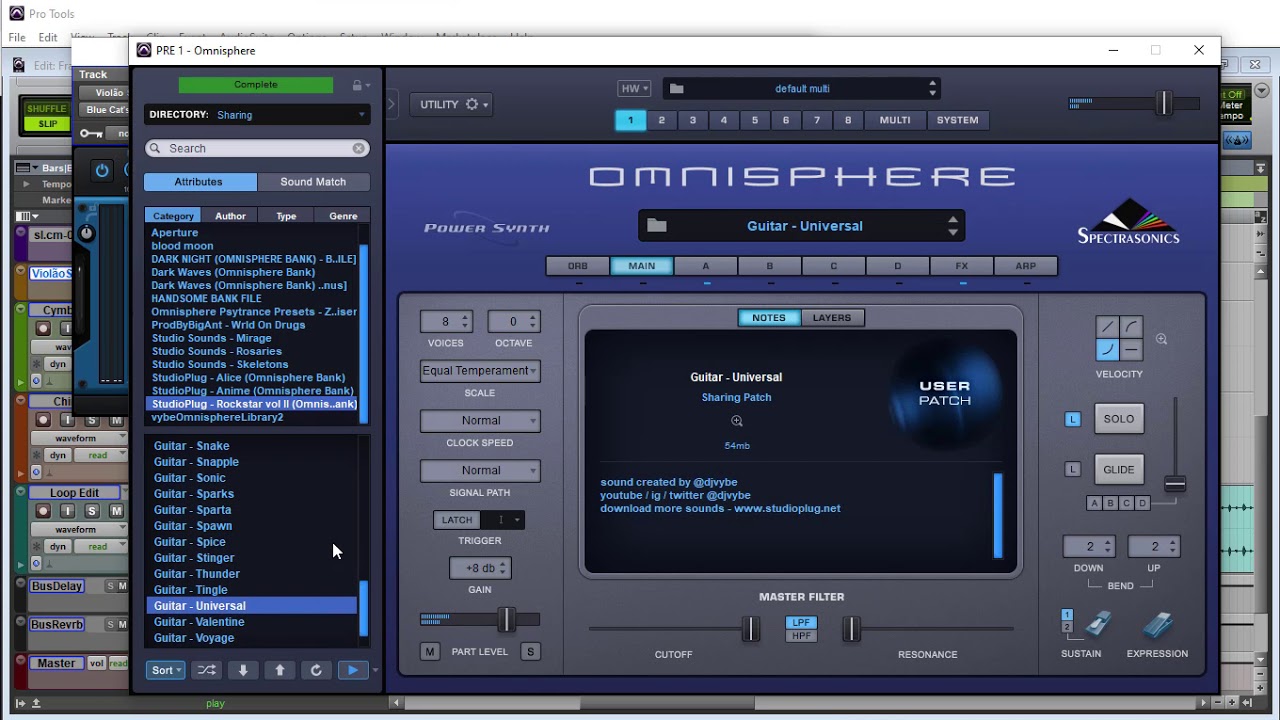The image size is (1280, 720).
Task: Refresh the patch browser list
Action: click(316, 670)
